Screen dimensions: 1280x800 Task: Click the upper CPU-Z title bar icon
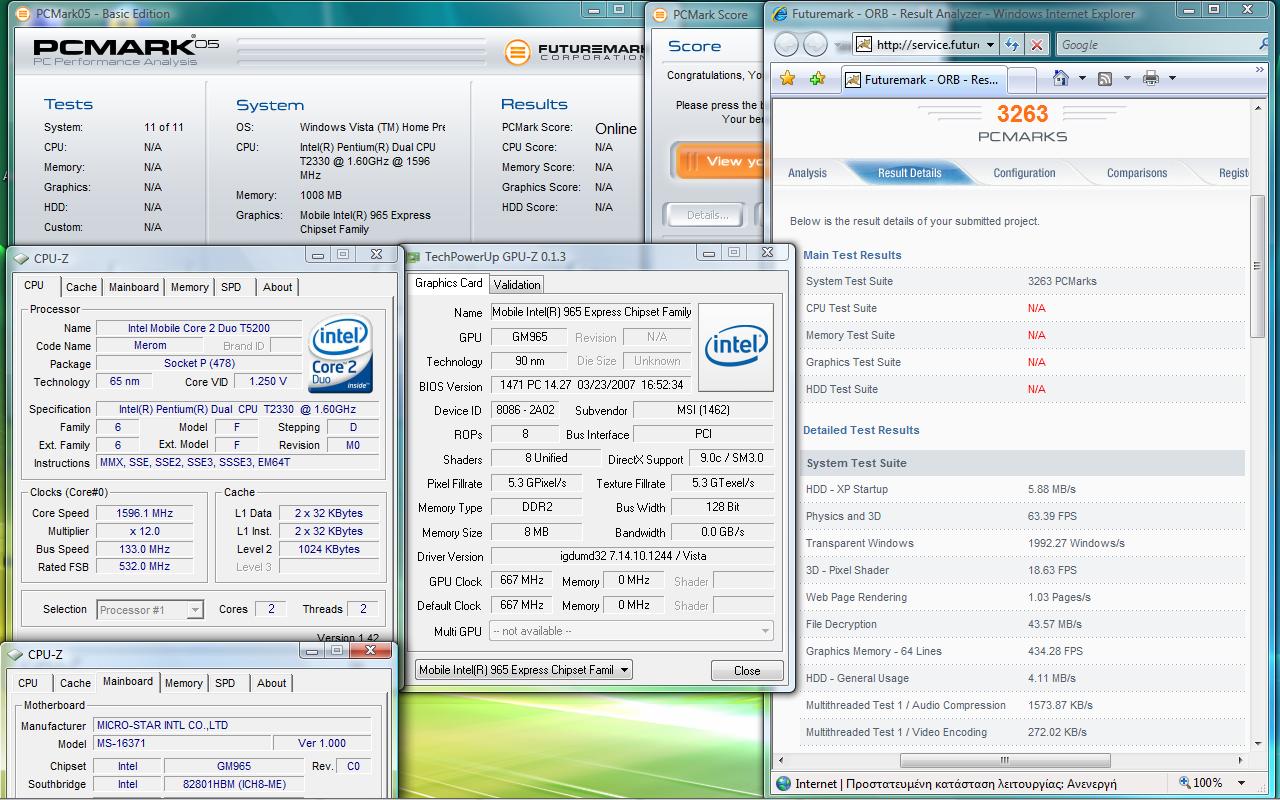[x=21, y=258]
